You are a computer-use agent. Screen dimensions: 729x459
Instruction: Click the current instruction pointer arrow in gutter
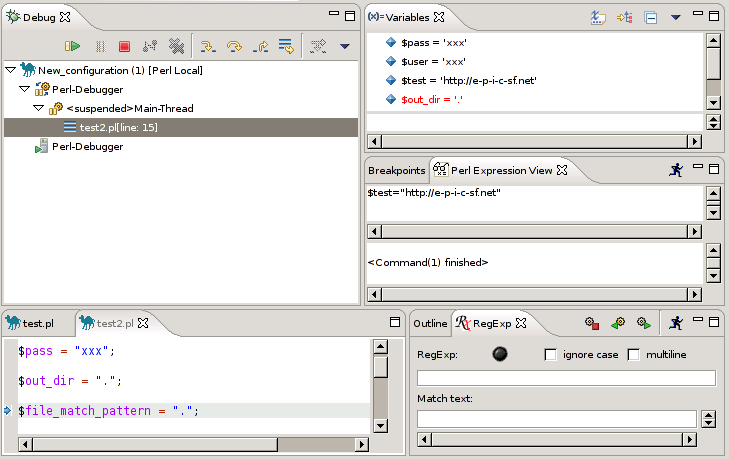click(7, 411)
